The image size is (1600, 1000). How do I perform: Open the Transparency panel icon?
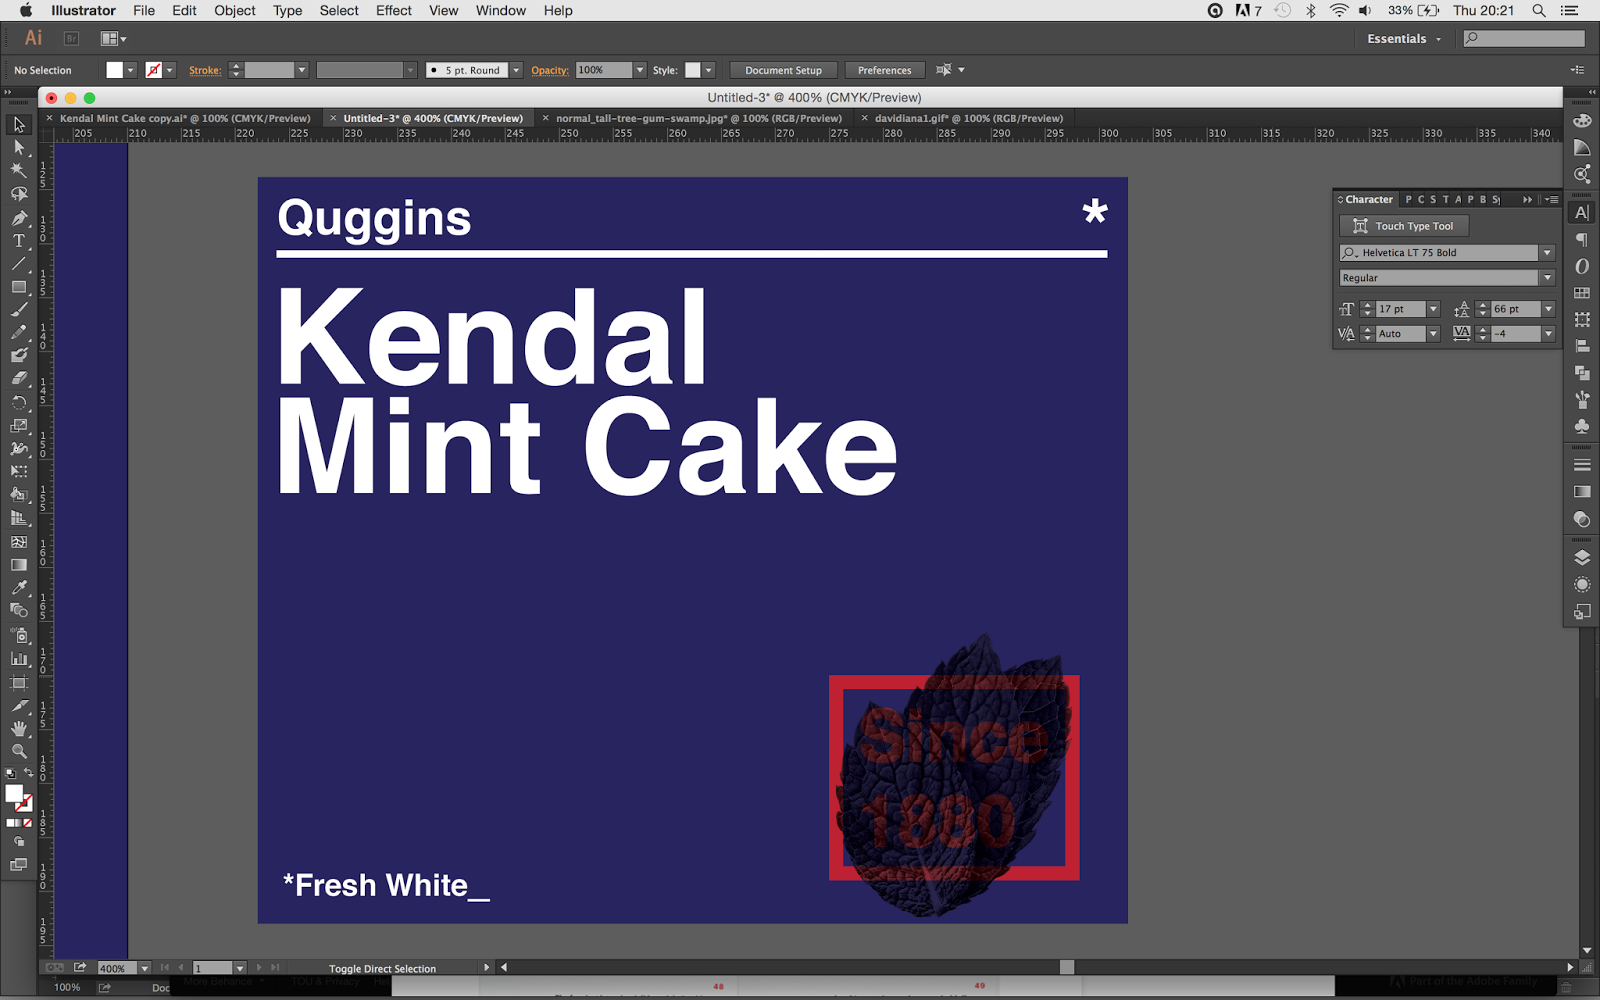[x=1582, y=519]
